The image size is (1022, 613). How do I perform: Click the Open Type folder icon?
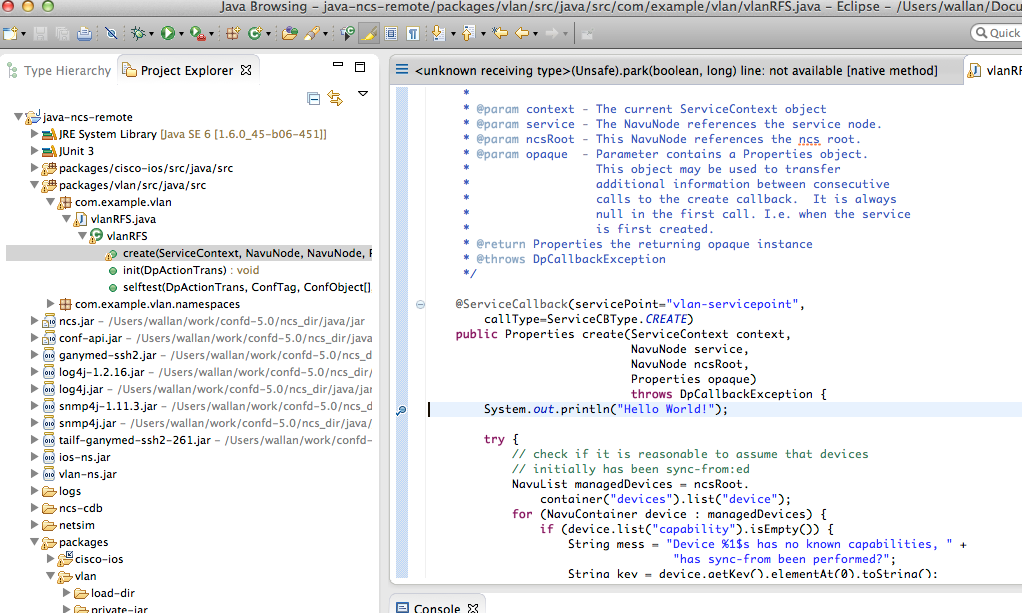(289, 34)
